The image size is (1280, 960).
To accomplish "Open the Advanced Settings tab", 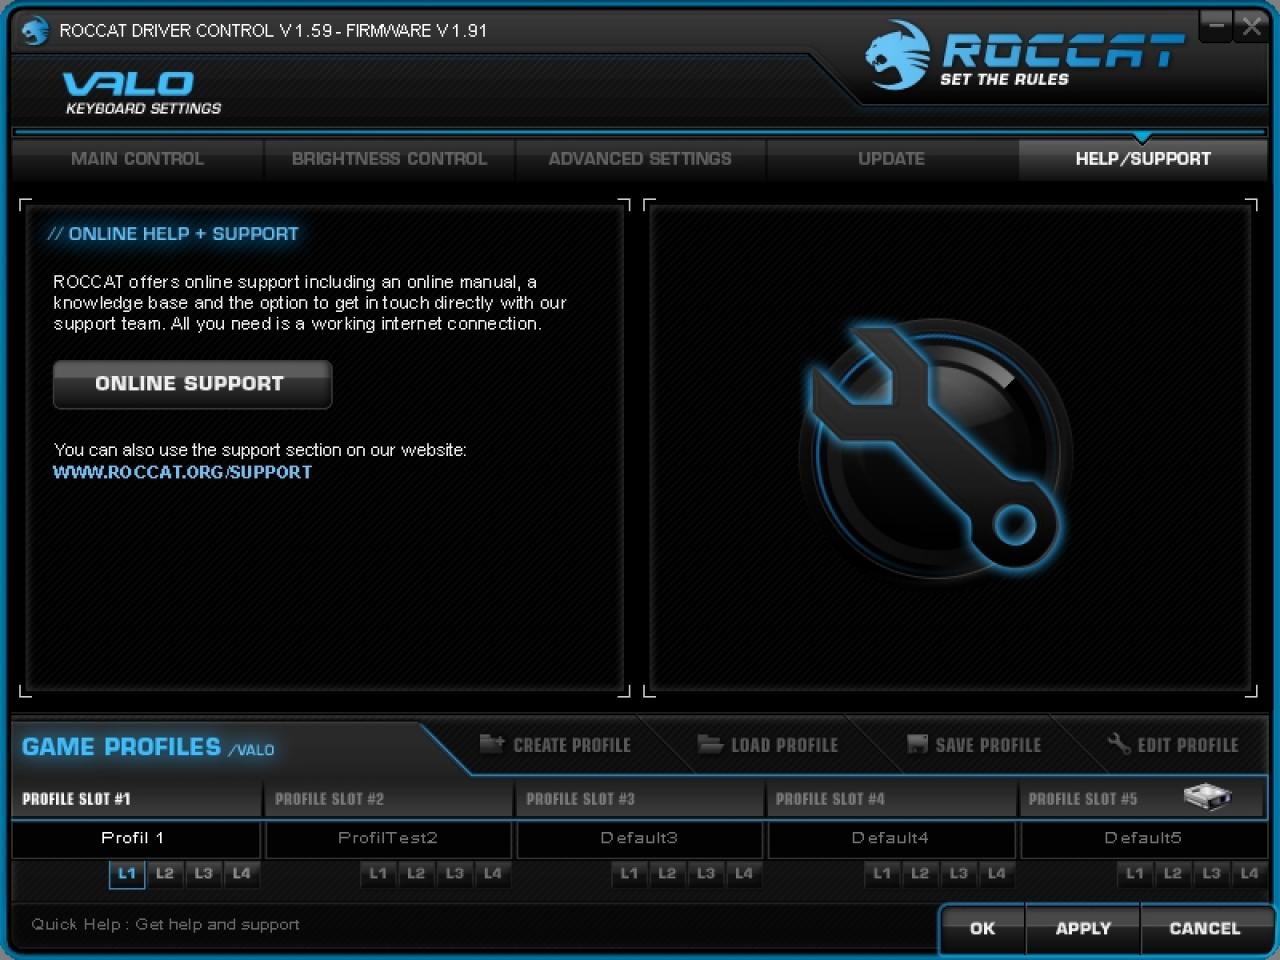I will [640, 159].
